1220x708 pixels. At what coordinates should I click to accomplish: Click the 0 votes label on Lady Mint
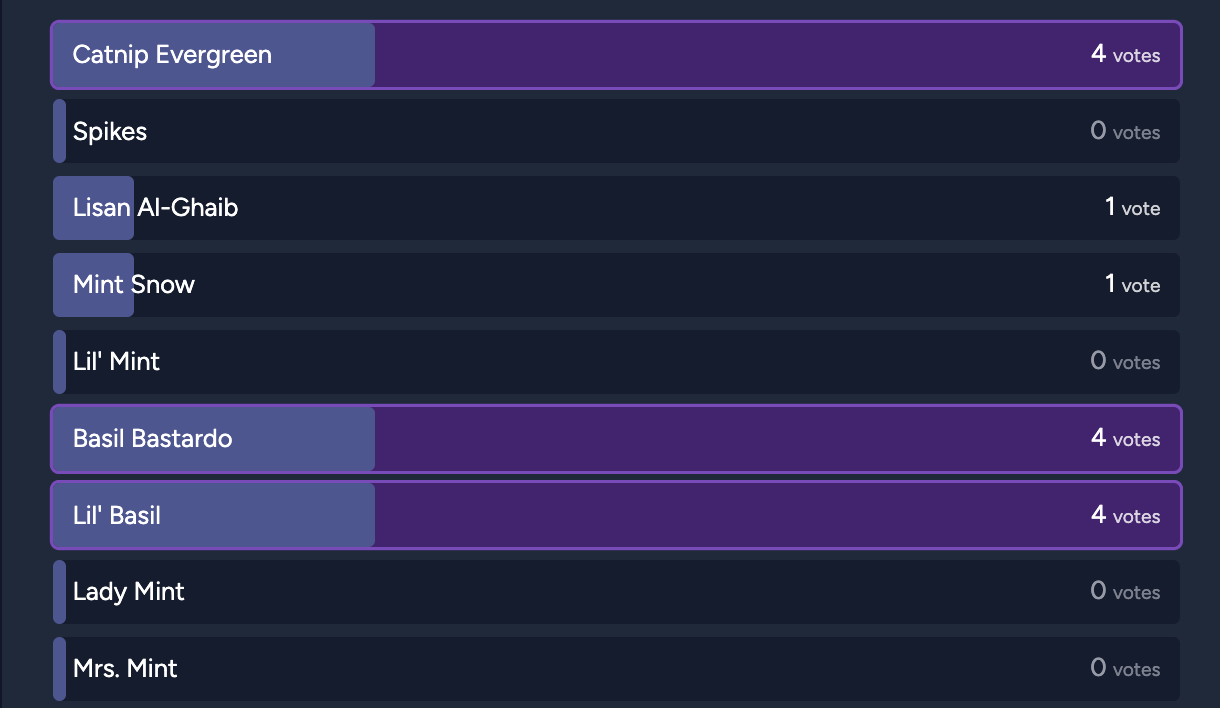click(1126, 592)
